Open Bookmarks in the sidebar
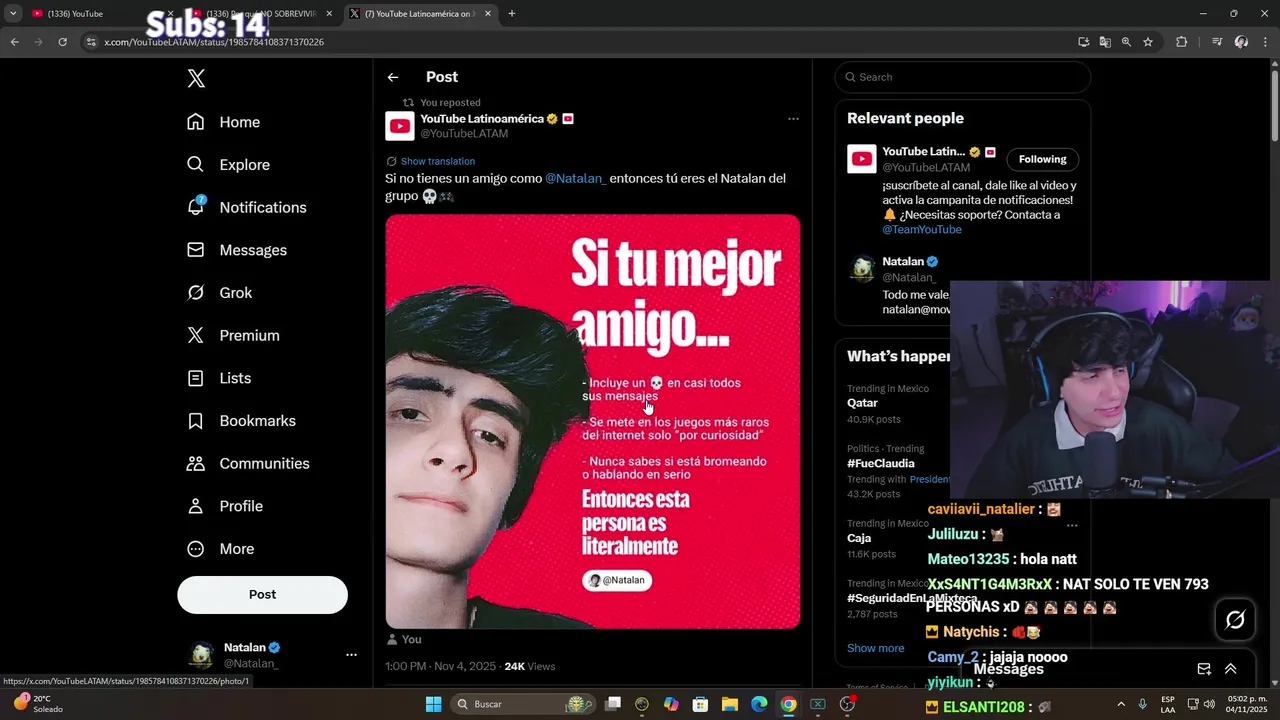The image size is (1280, 720). pos(241,421)
